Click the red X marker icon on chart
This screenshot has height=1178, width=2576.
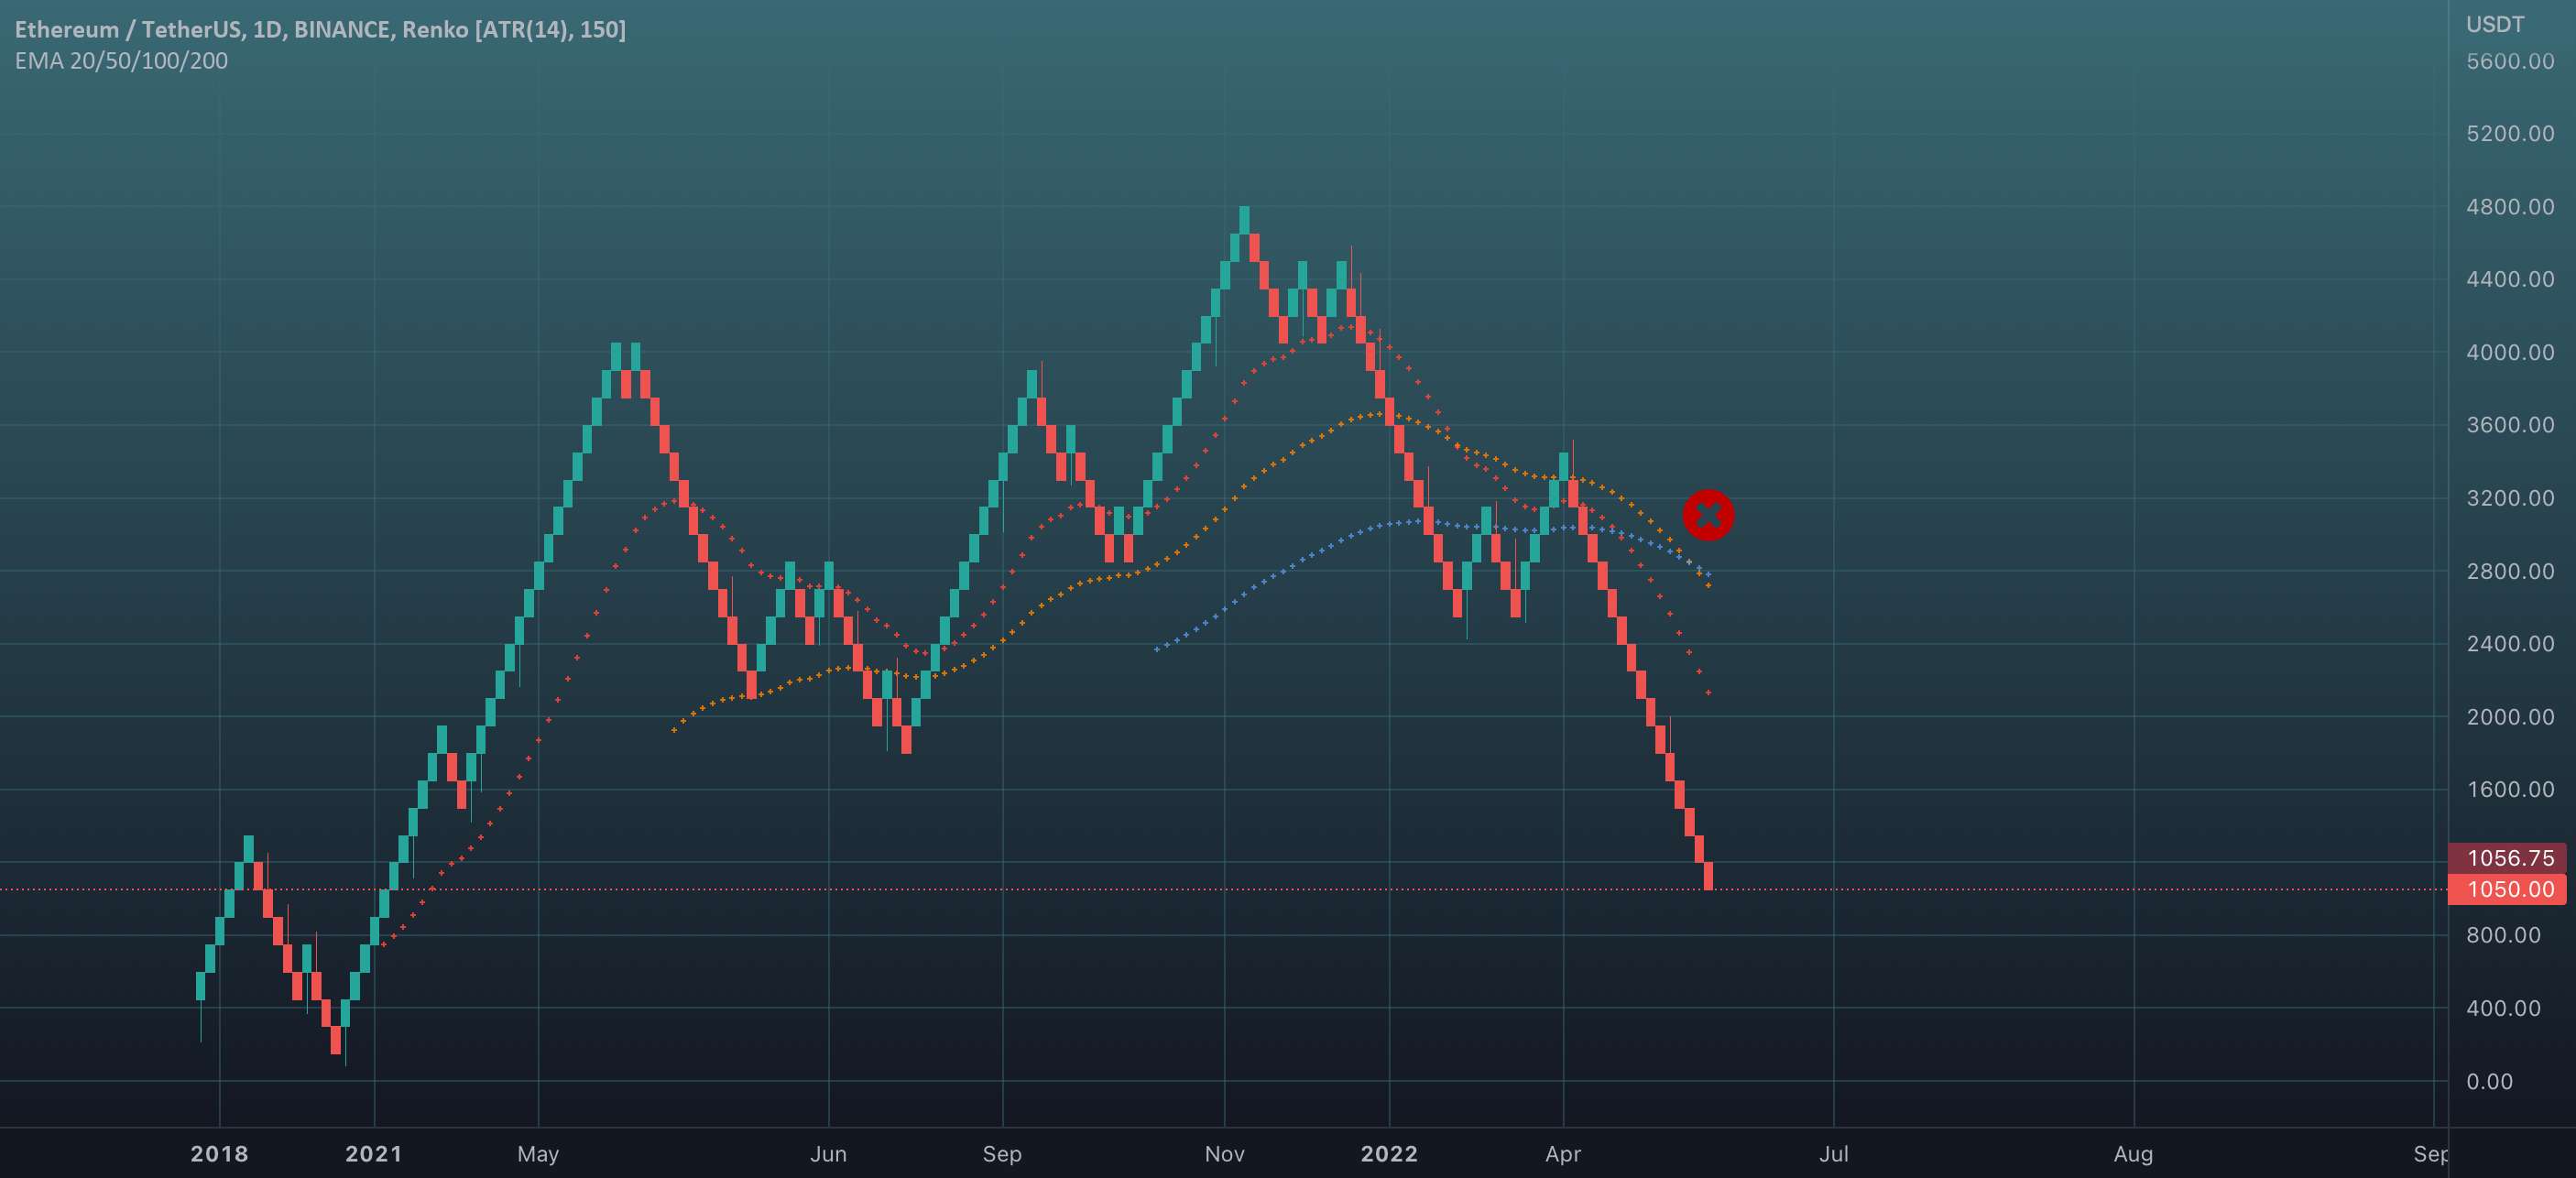(x=1708, y=516)
